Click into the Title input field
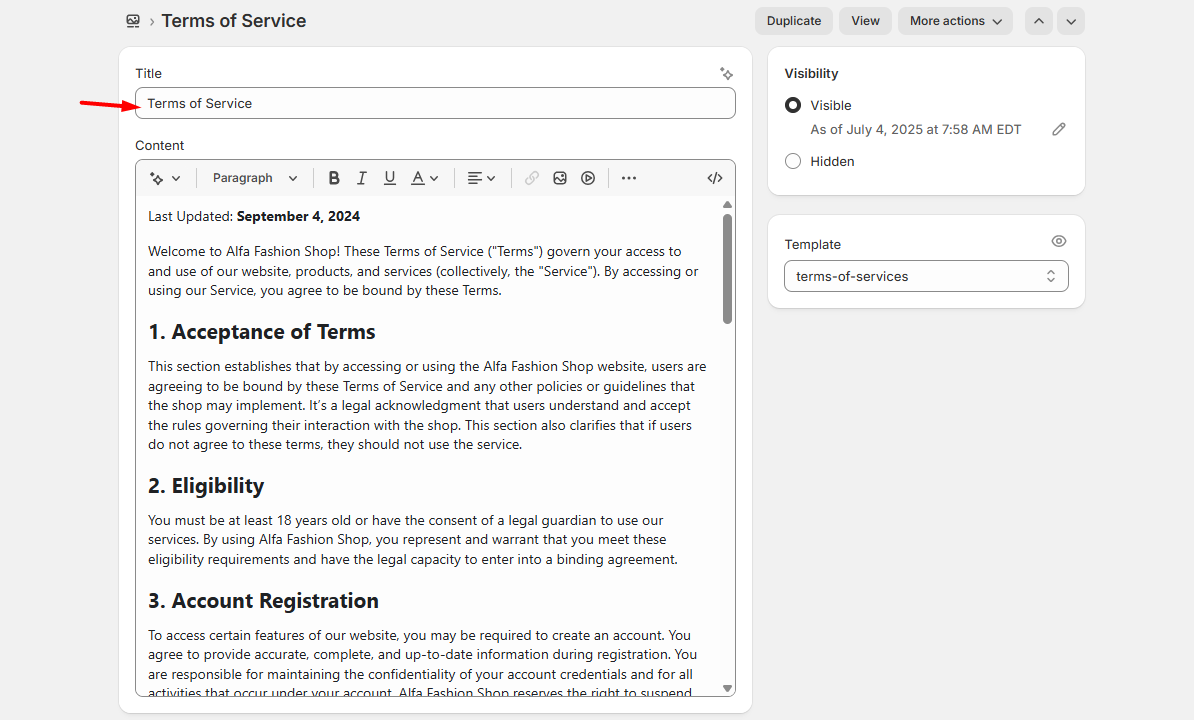This screenshot has width=1194, height=720. point(436,104)
